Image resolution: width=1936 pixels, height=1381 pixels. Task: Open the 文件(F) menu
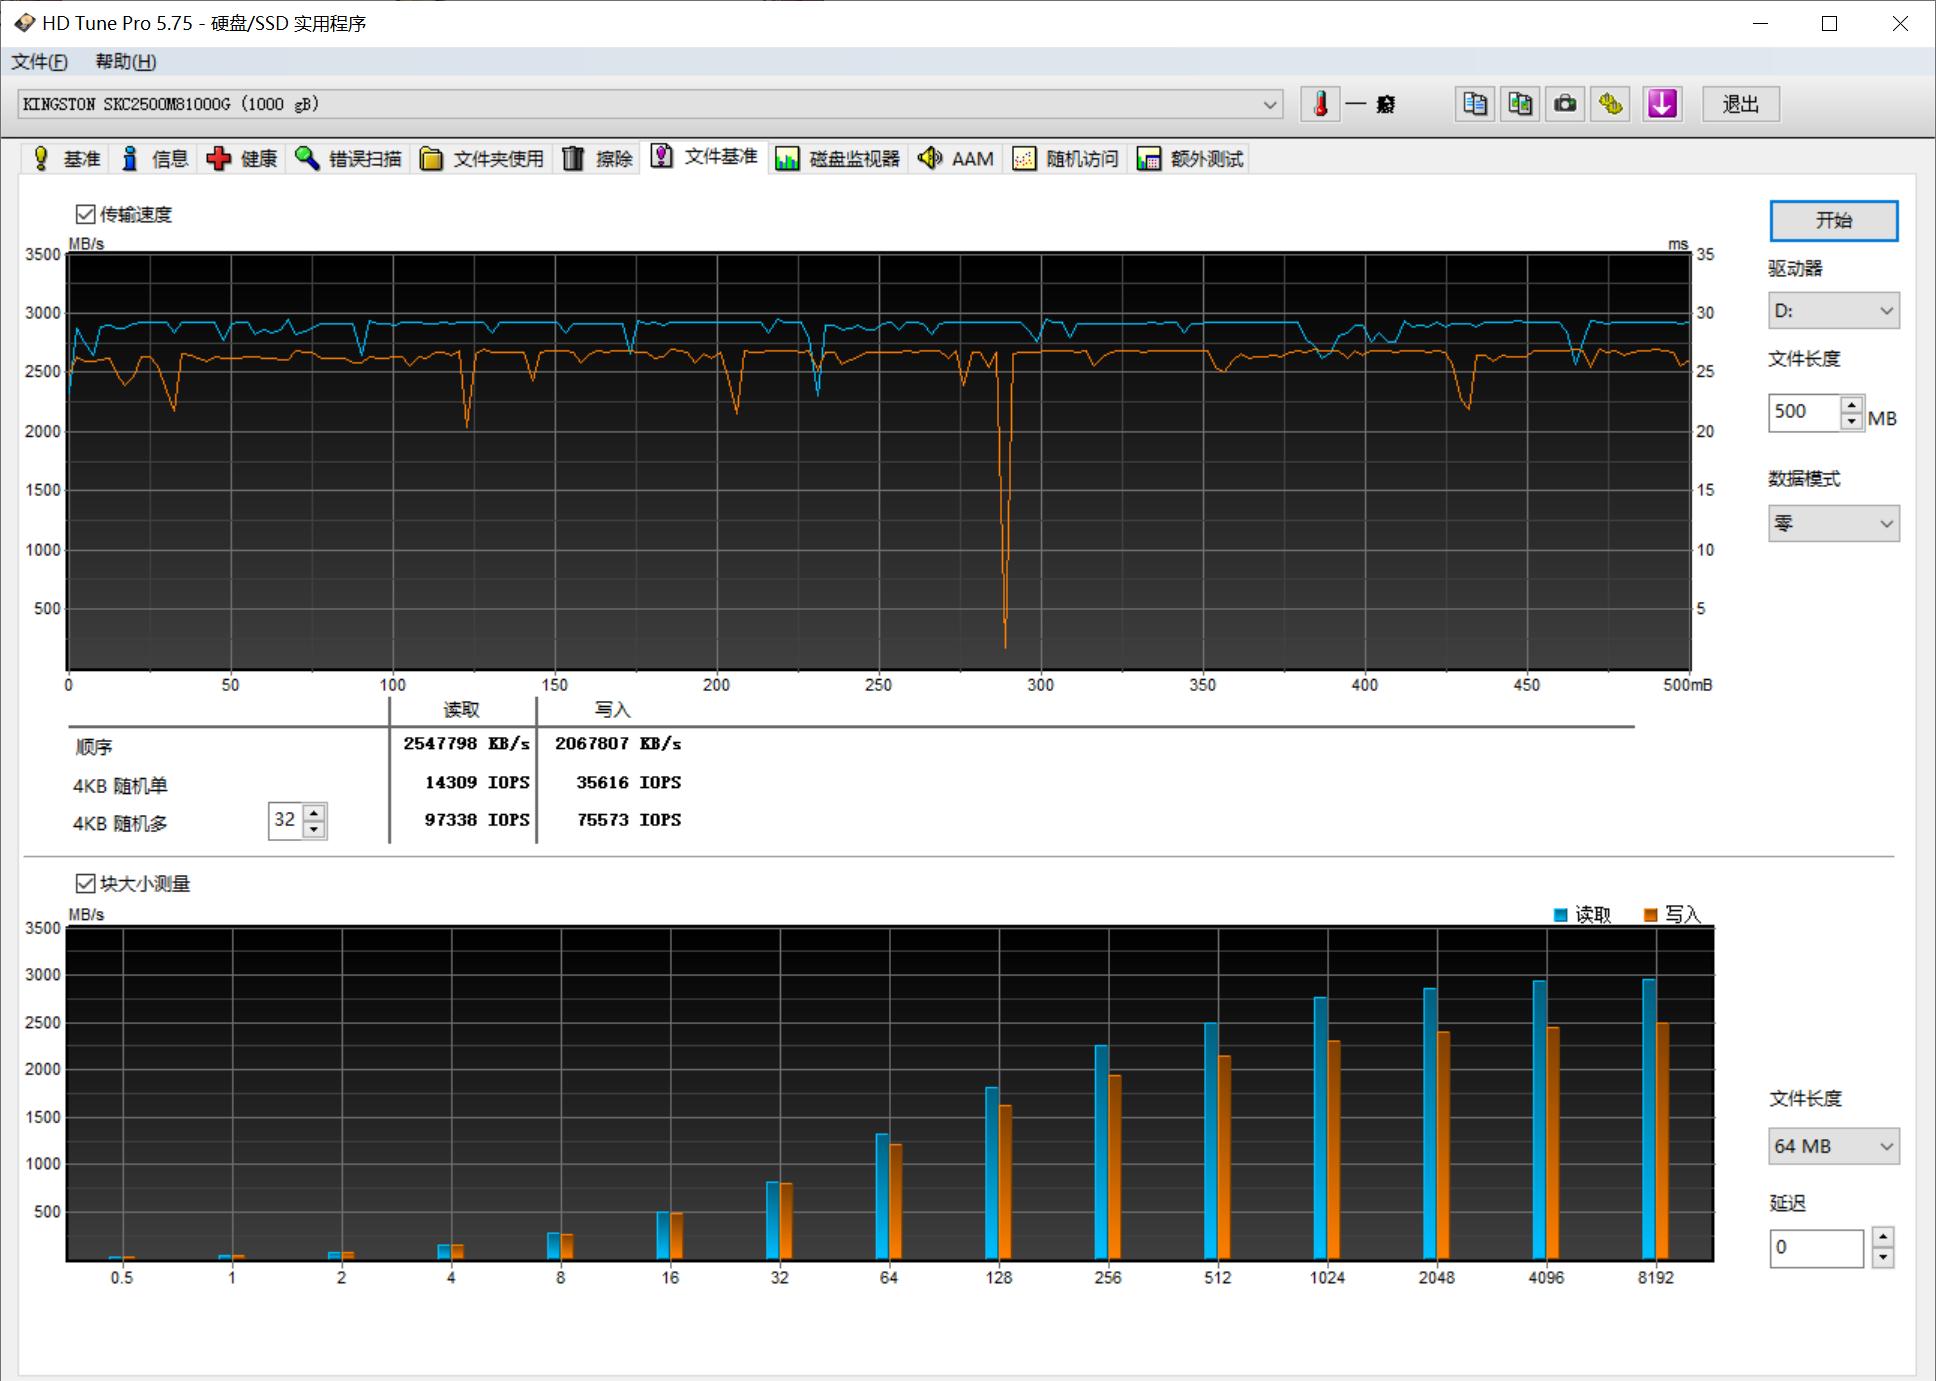click(x=39, y=62)
